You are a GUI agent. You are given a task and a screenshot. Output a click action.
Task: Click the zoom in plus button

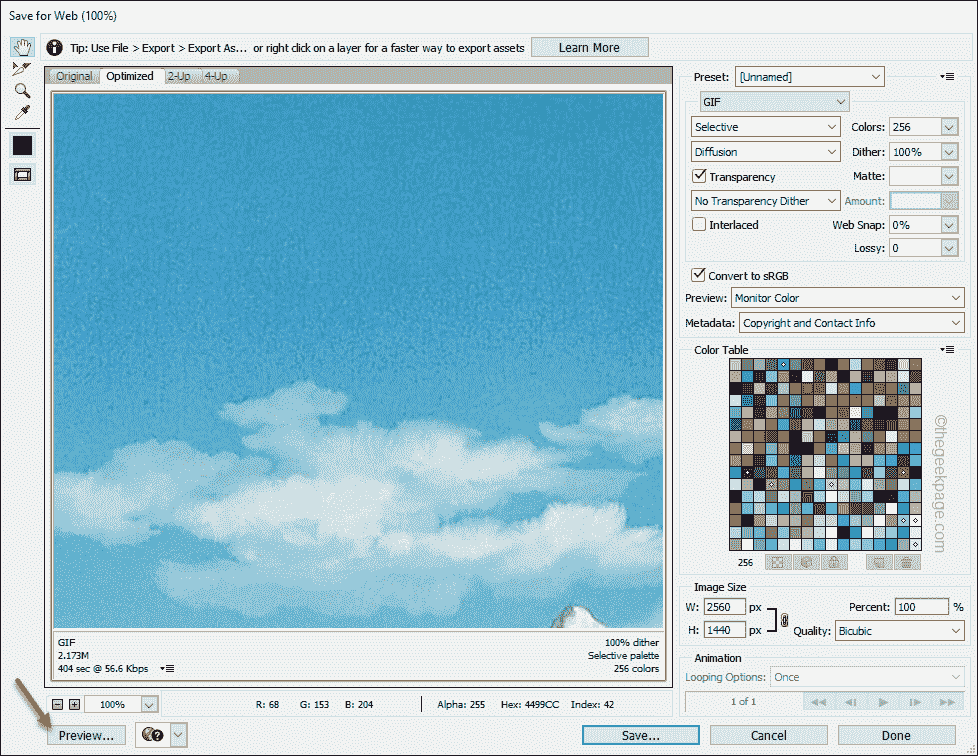(74, 705)
